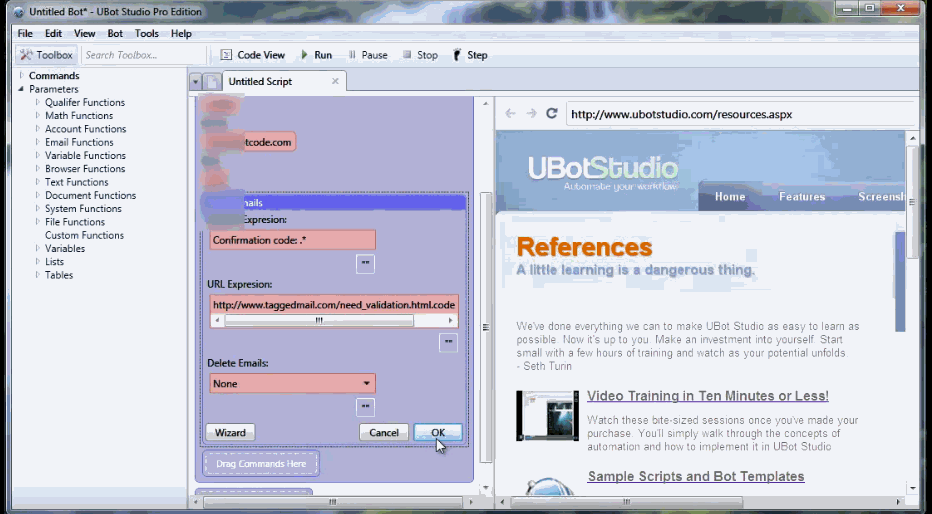Click the splitter grip between script and browser
The image size is (932, 514).
486,327
